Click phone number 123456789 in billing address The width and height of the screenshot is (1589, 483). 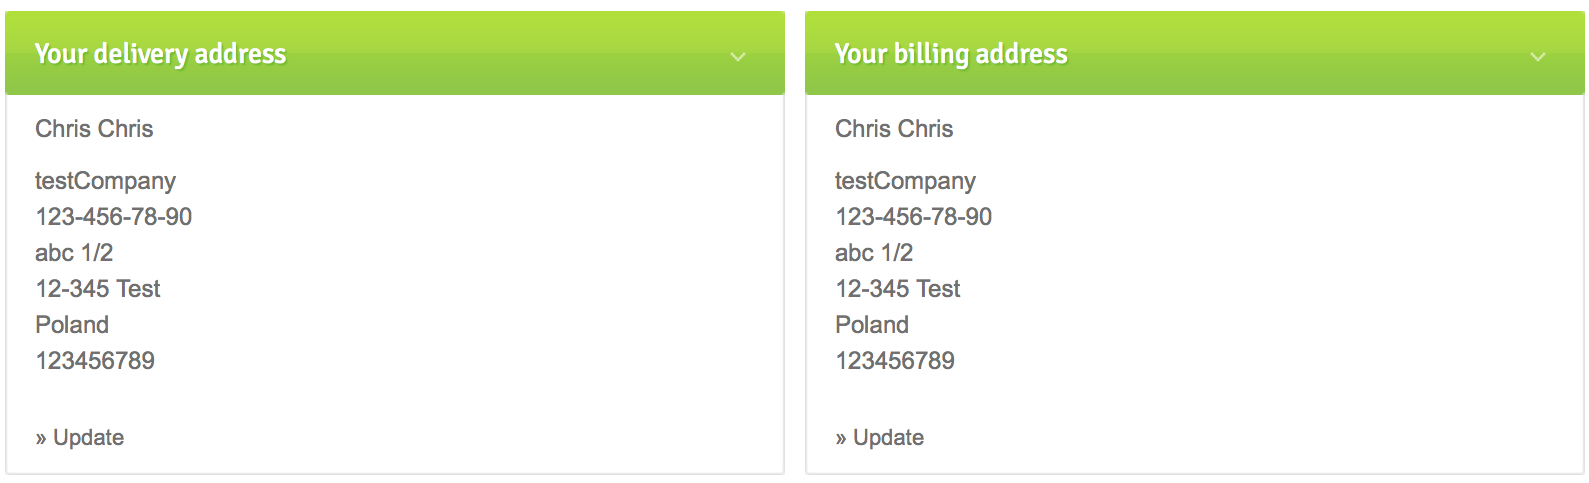[x=895, y=361]
